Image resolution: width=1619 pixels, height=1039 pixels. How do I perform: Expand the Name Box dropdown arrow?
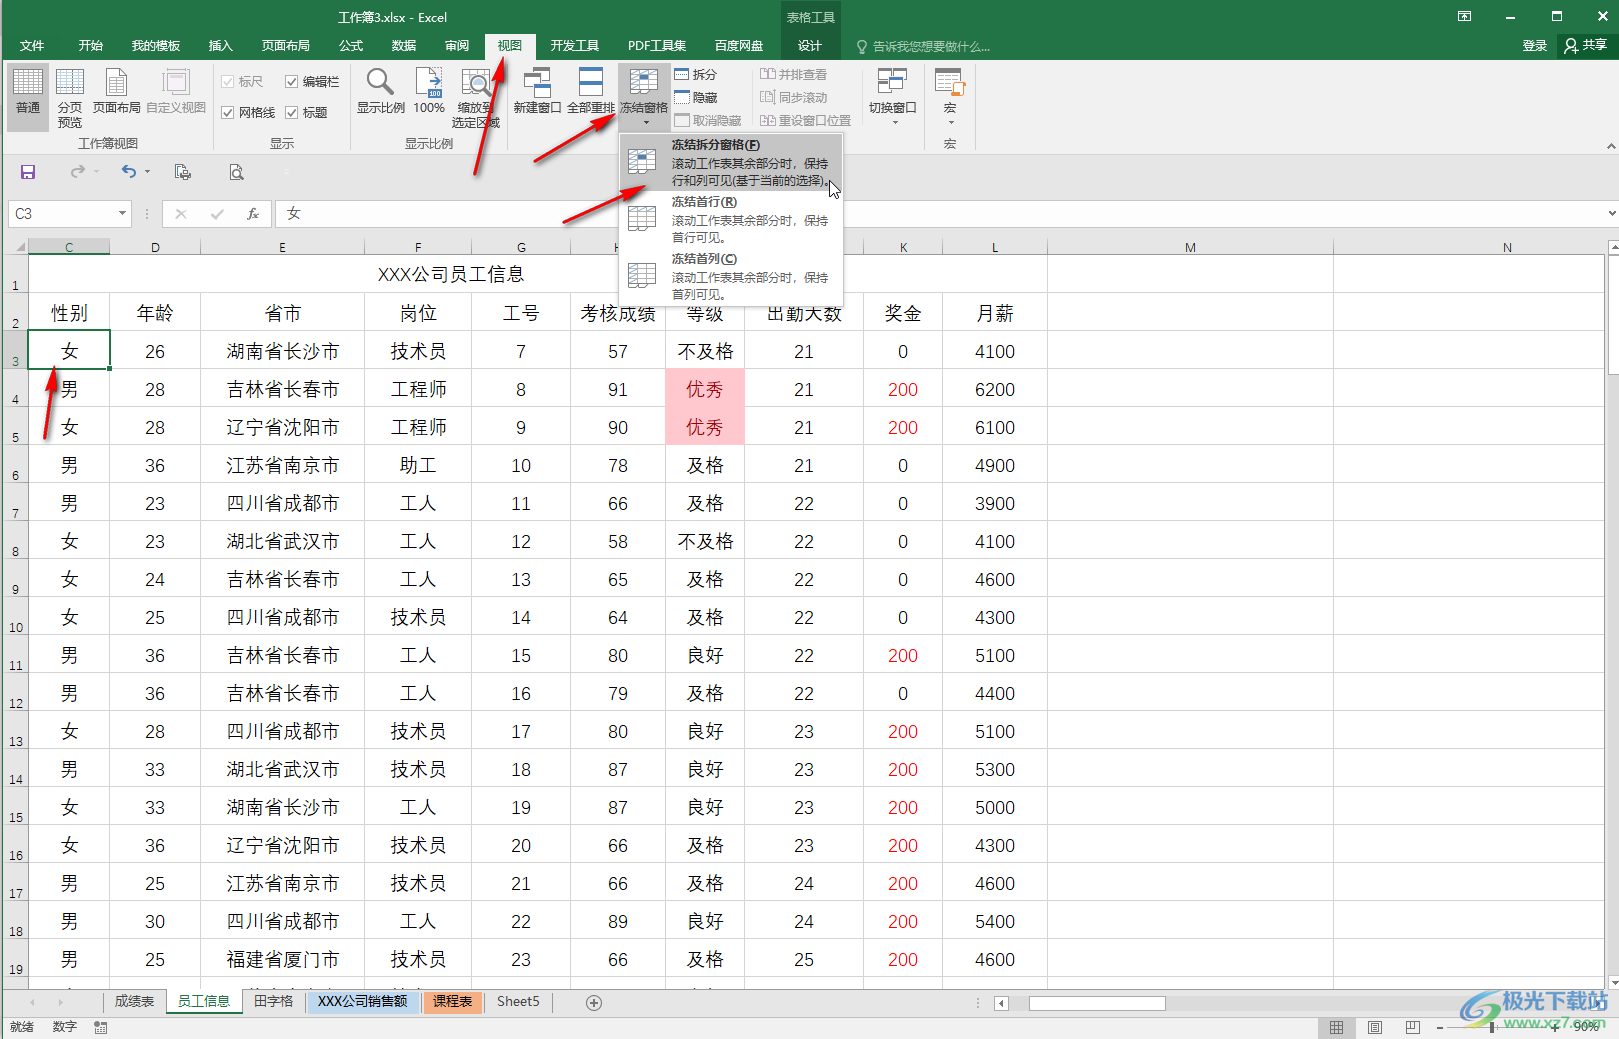122,213
